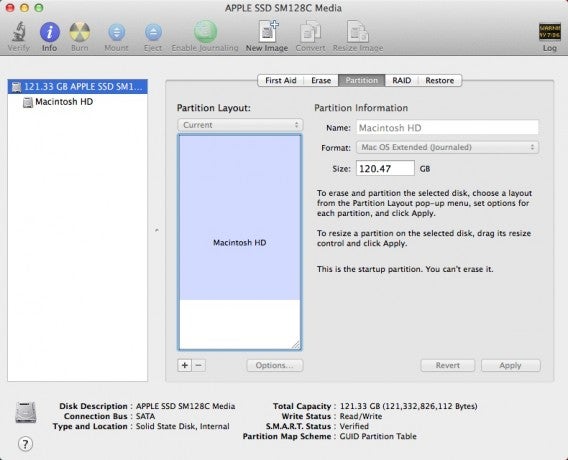Click the Verify microscope icon
568x460 pixels.
pos(18,32)
